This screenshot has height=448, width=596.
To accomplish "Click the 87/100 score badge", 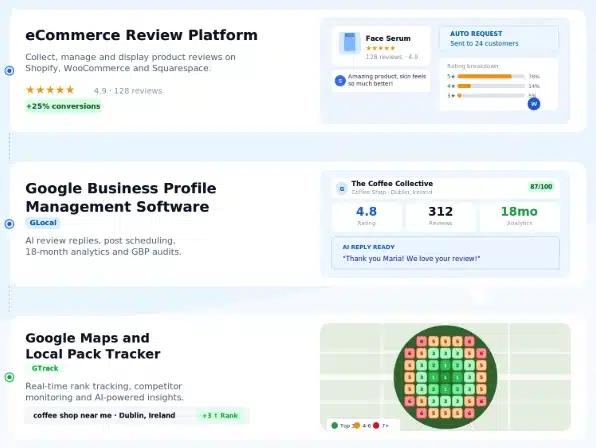I will (541, 187).
